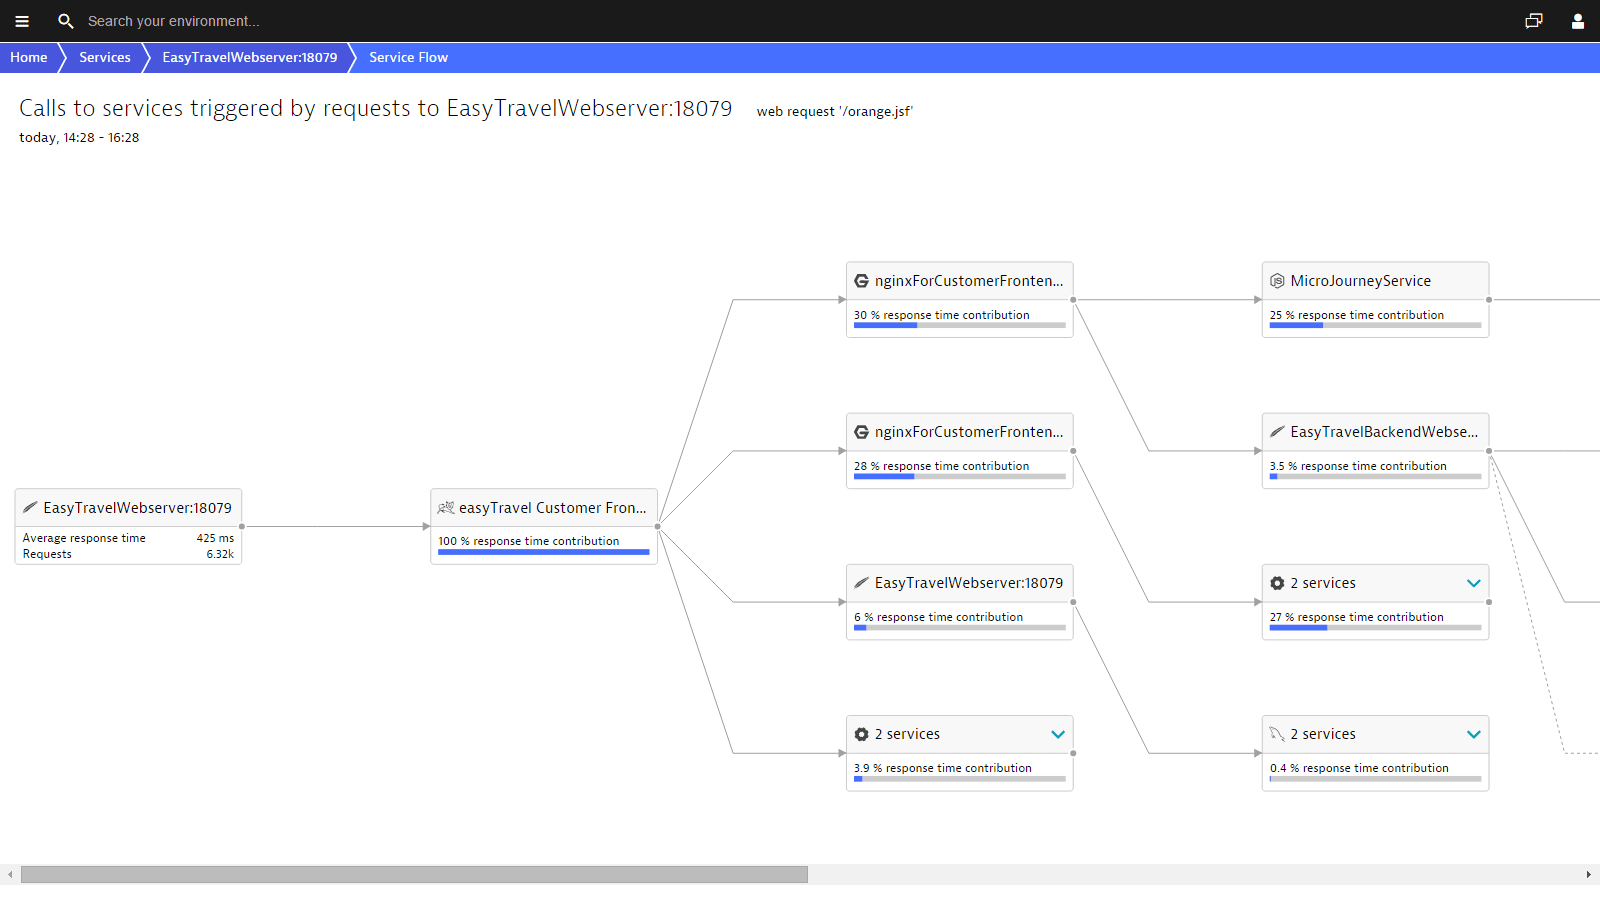Image resolution: width=1600 pixels, height=900 pixels.
Task: Select the EasyTravelBackendWebse... node title
Action: pos(1384,432)
